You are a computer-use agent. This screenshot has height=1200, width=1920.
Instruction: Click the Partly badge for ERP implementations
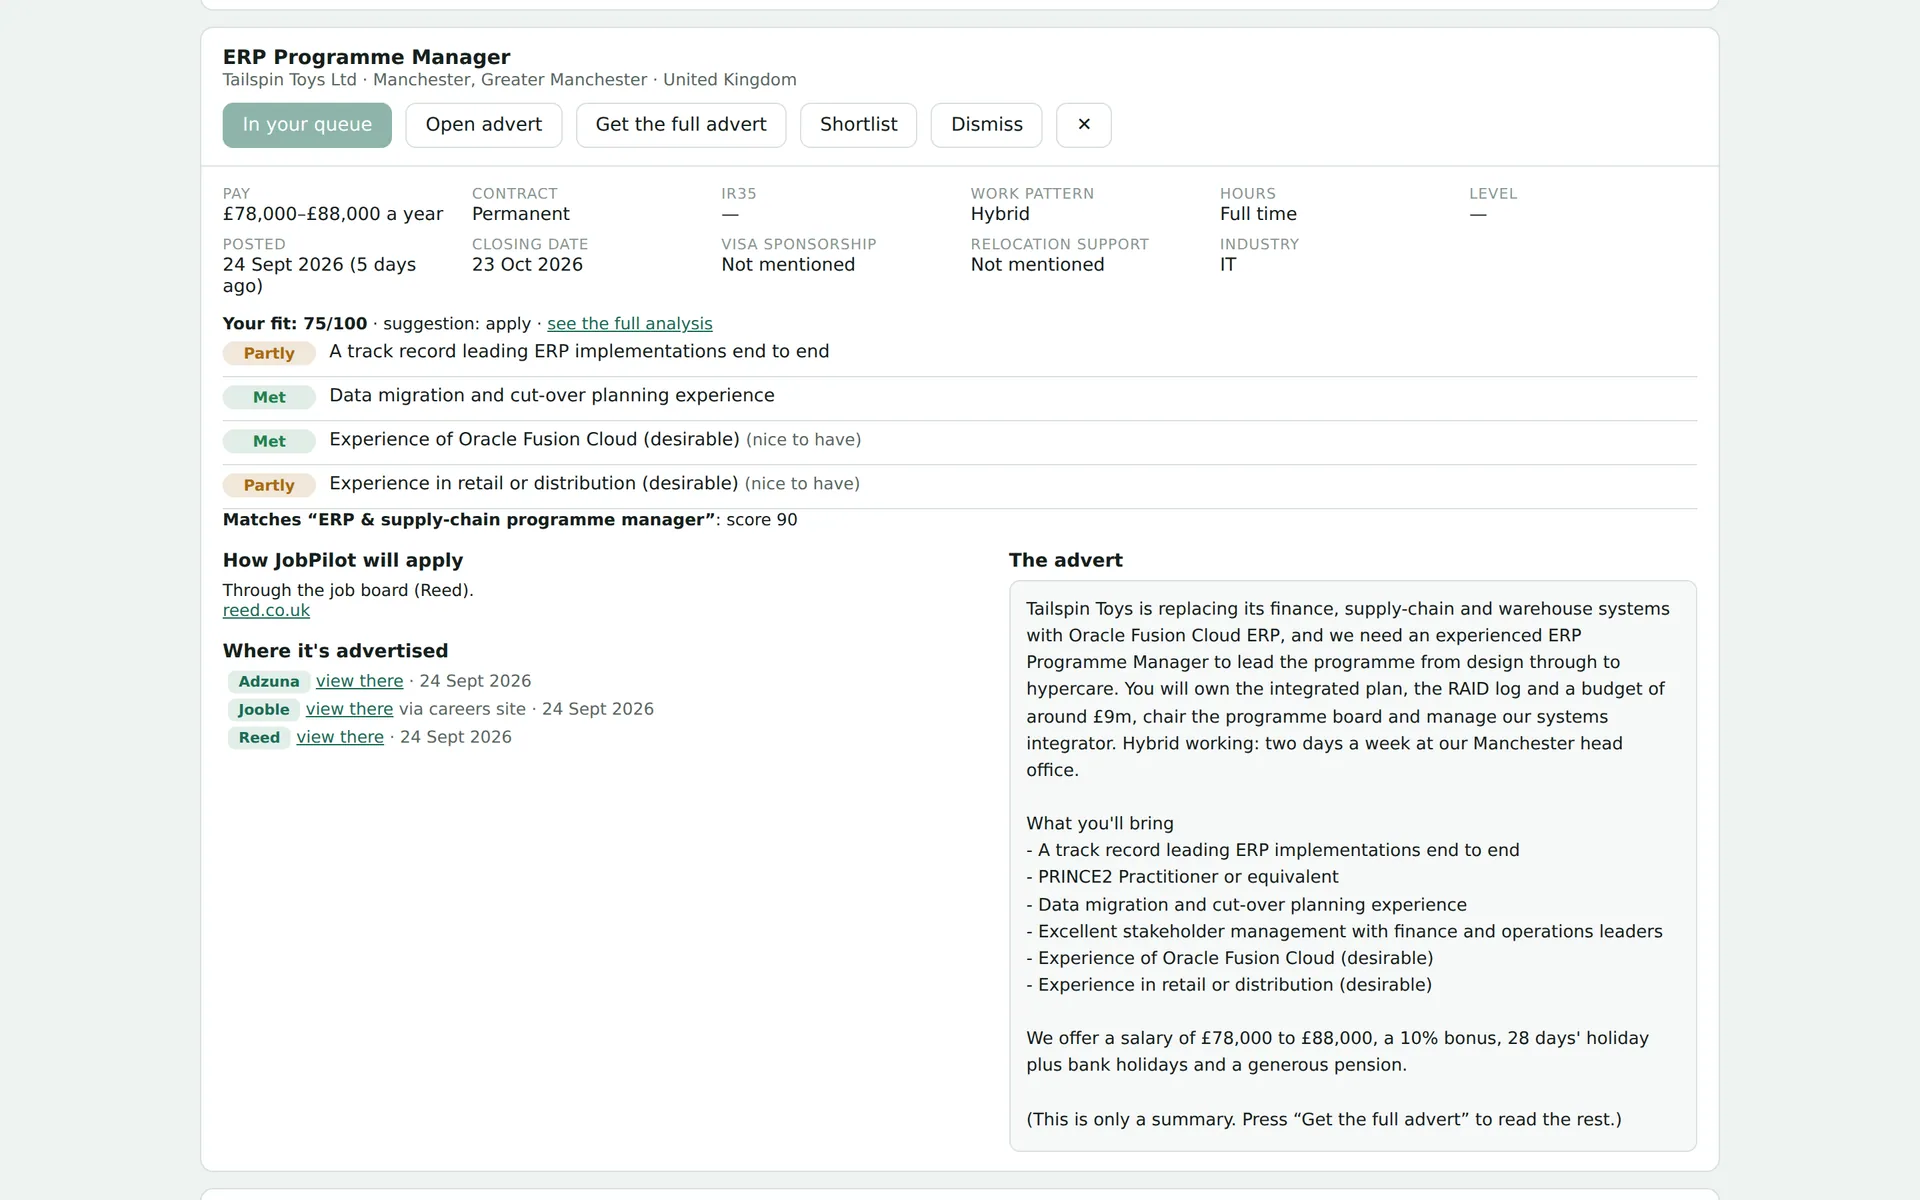point(269,353)
